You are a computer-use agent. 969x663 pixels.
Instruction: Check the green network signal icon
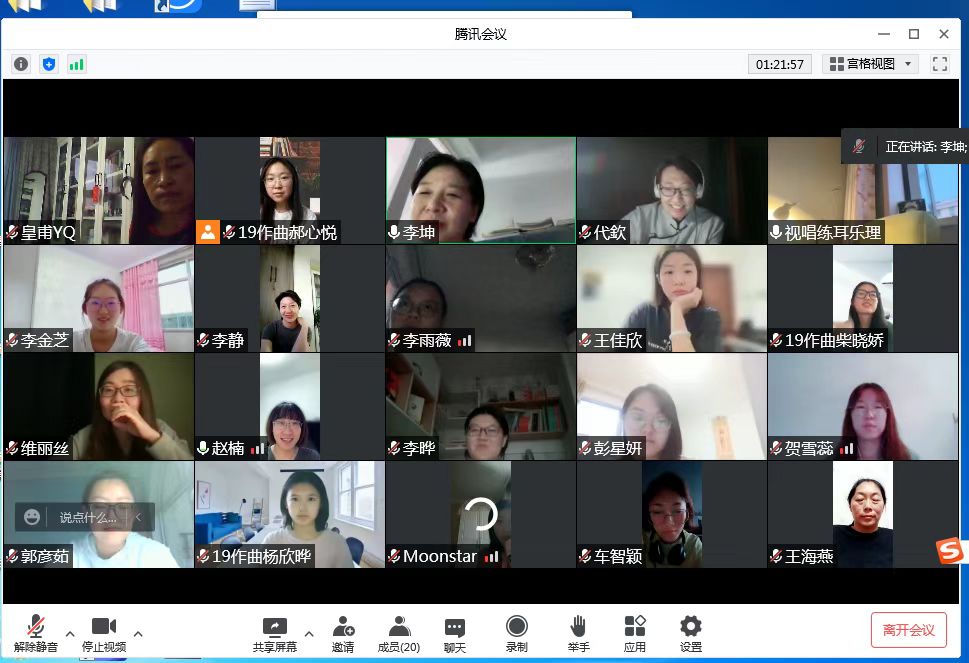[x=77, y=64]
